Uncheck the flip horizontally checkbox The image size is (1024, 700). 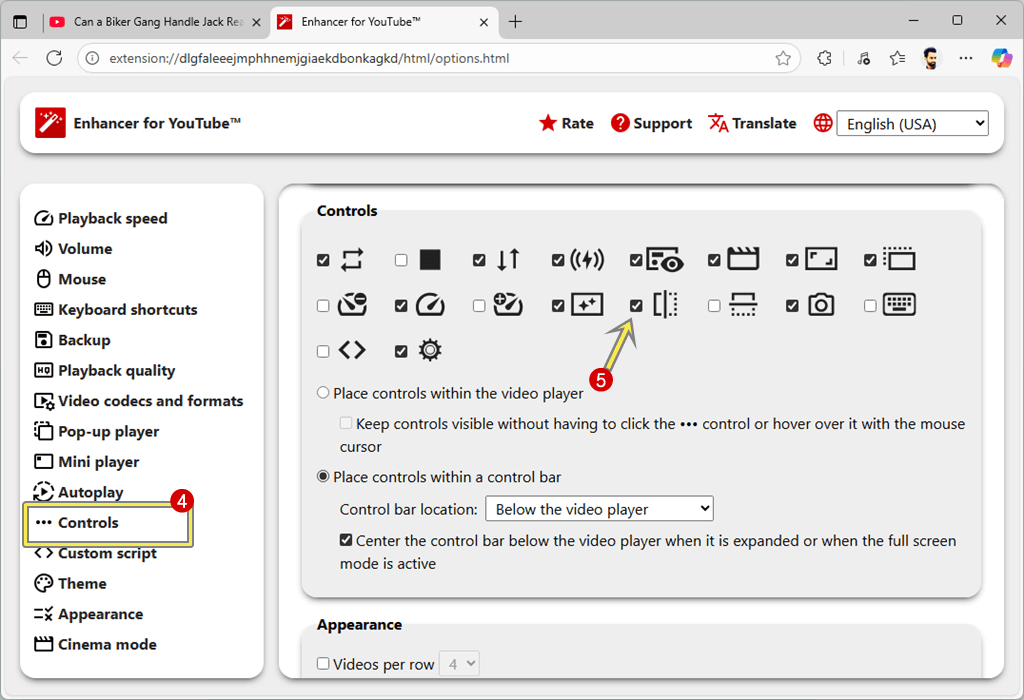coord(636,306)
